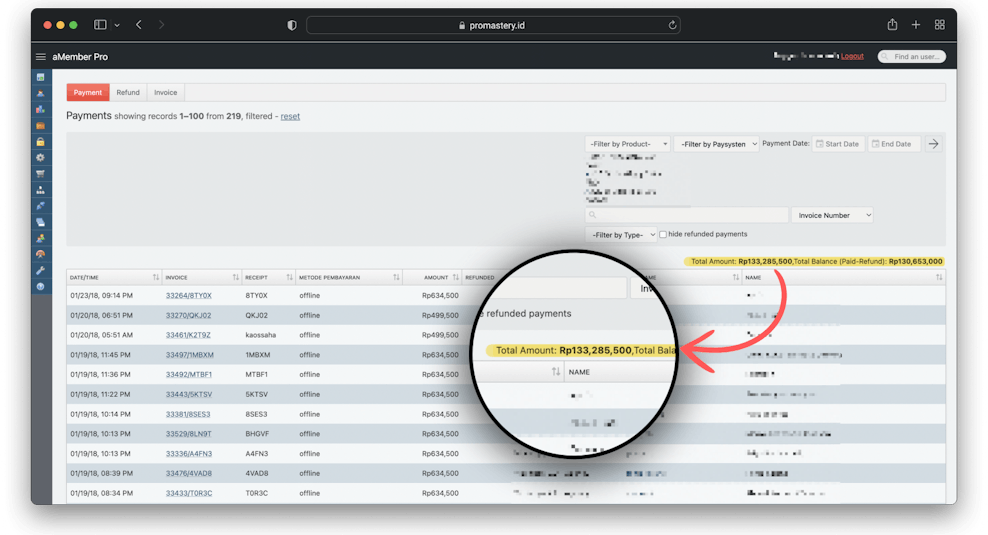
Task: Open invoice 33497/1MBXM
Action: (190, 355)
